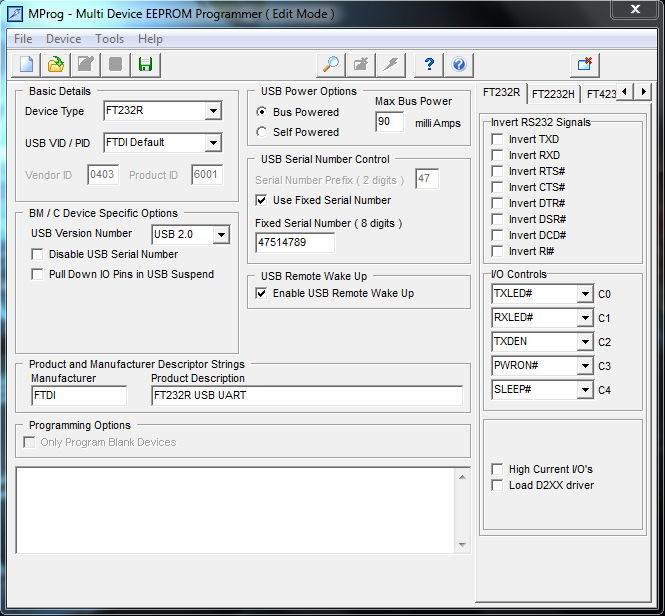Enable the Invert CTS# checkbox
Viewport: 665px width, 616px height.
coord(497,187)
